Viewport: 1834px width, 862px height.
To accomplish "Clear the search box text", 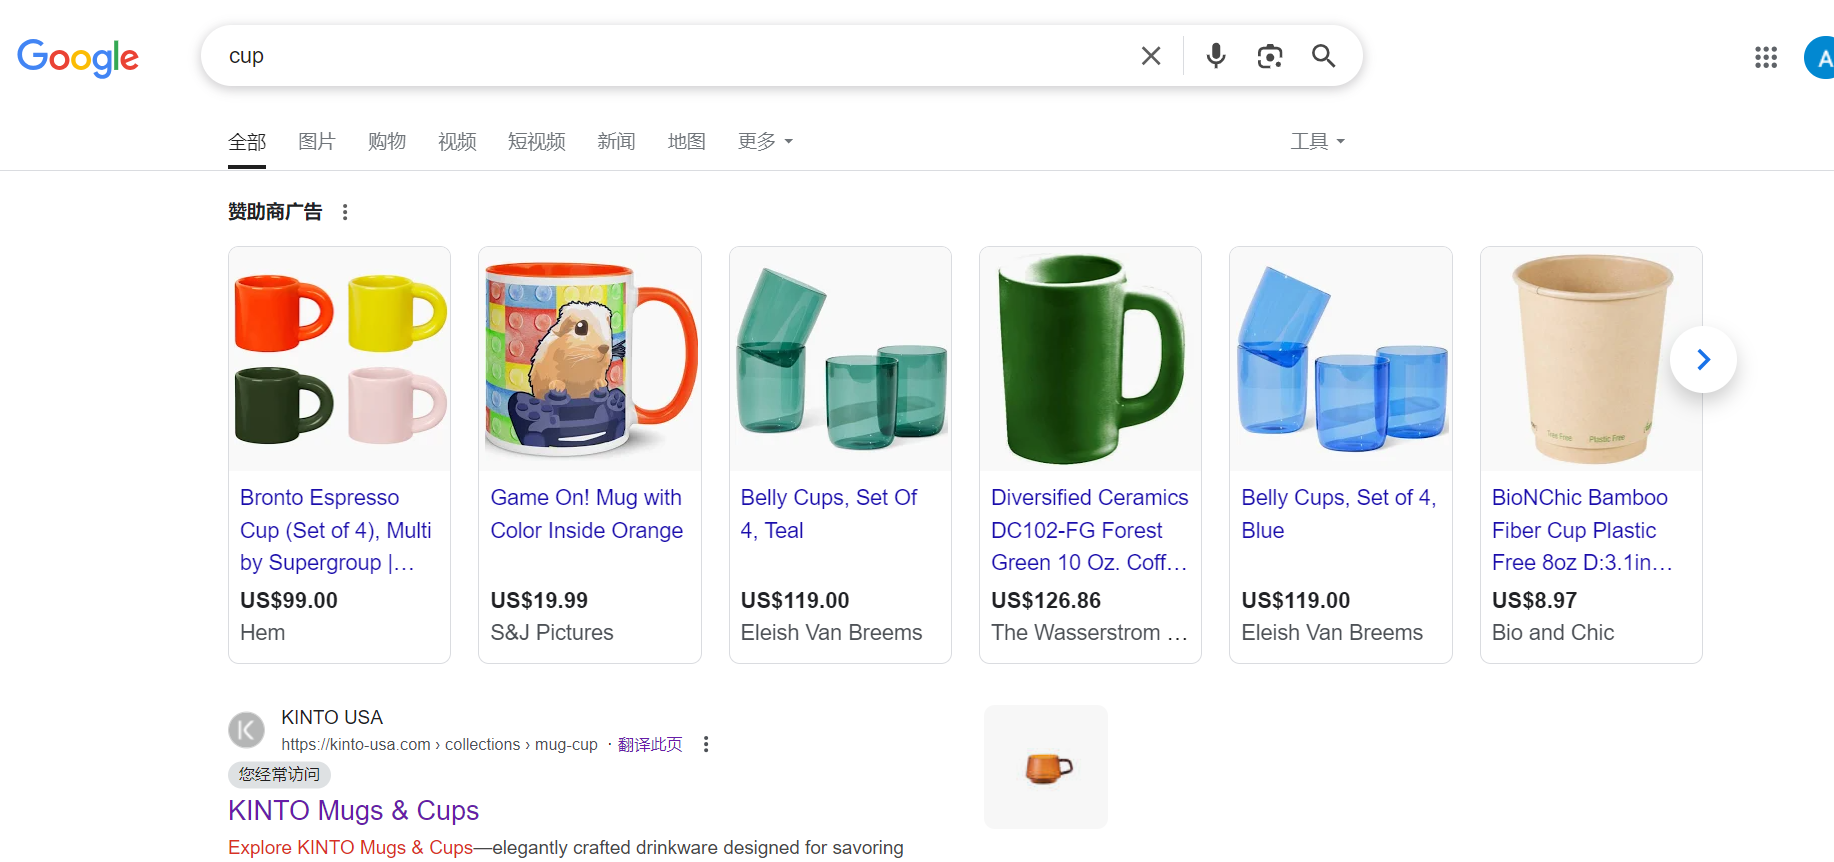I will point(1151,56).
